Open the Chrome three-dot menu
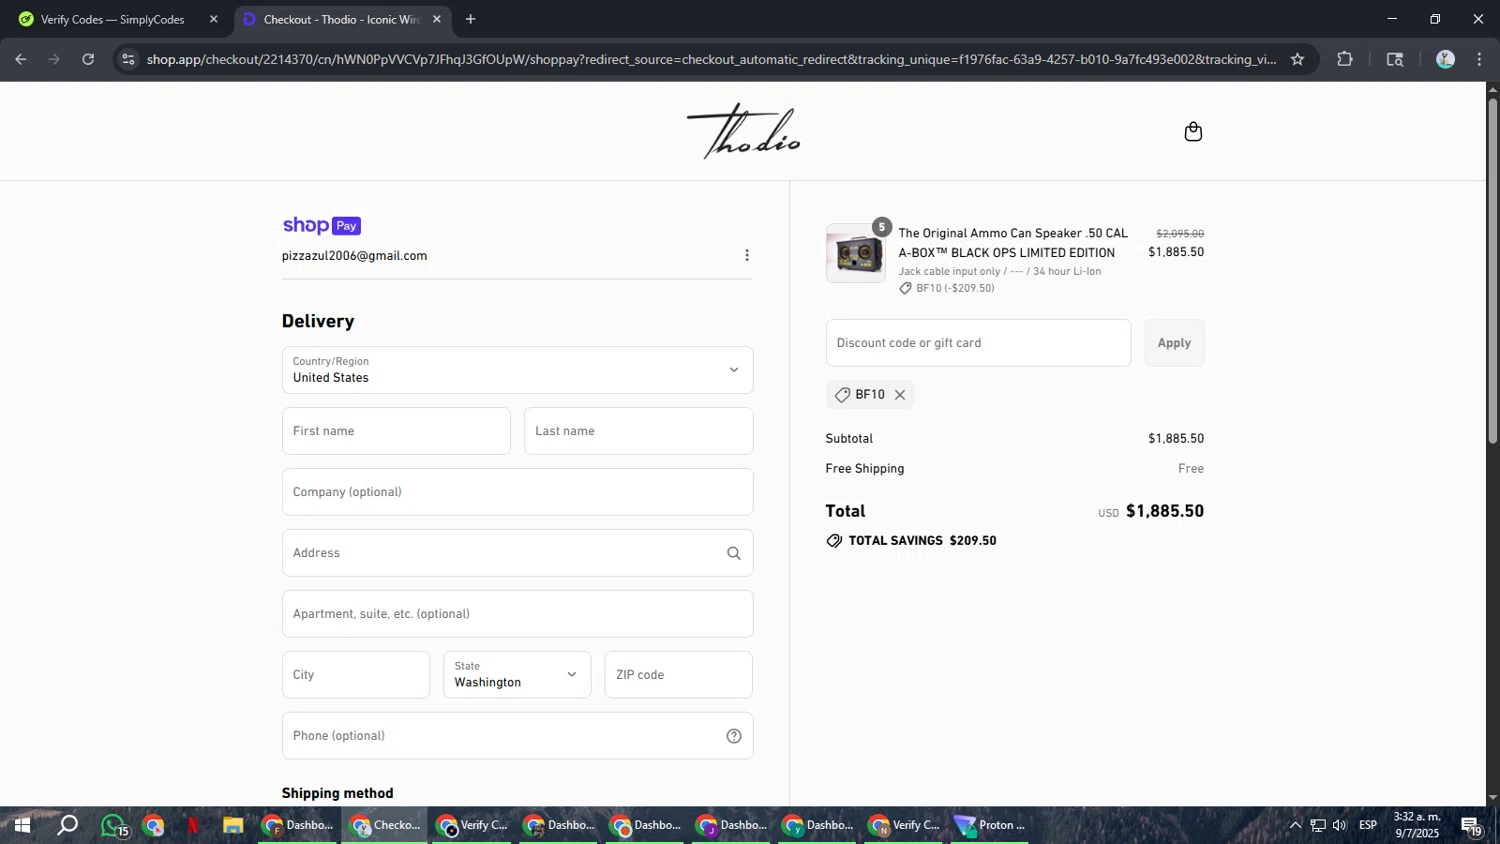Image resolution: width=1500 pixels, height=844 pixels. (x=1479, y=59)
